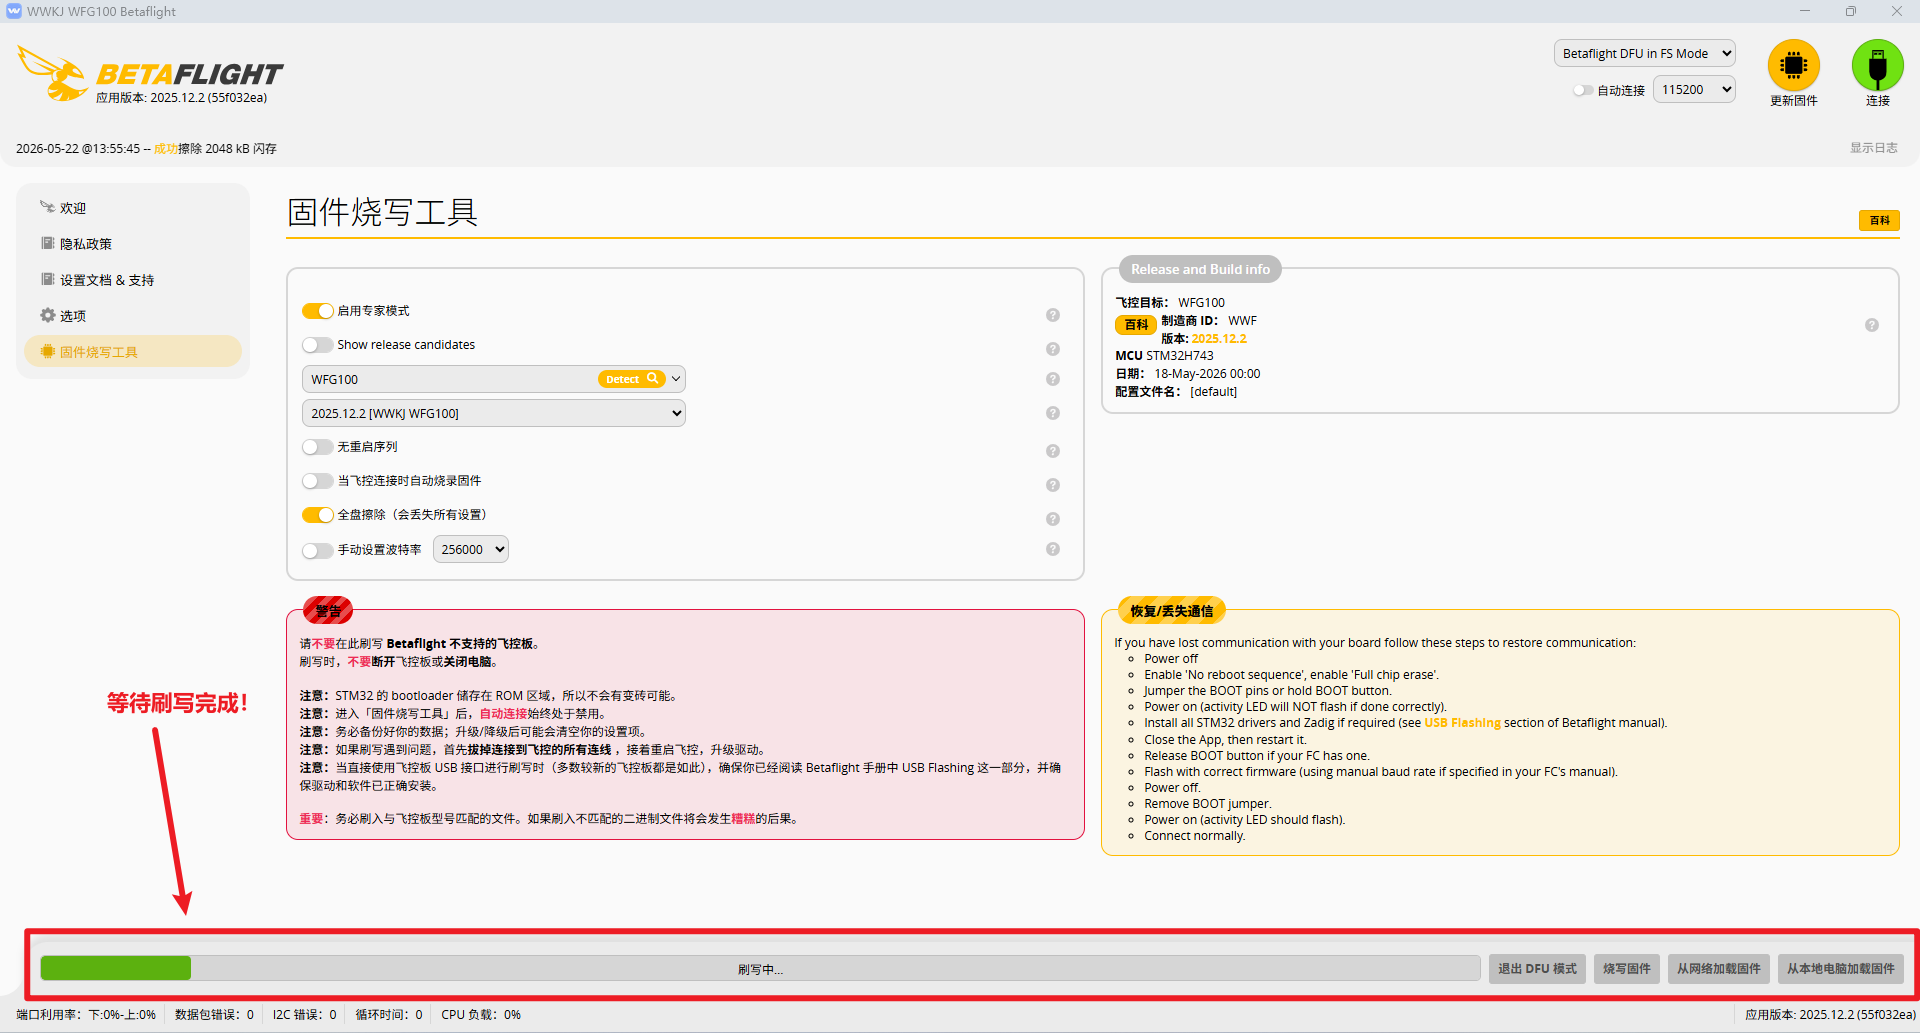Click the 固件烧写工具 chip icon in sidebar

47,351
